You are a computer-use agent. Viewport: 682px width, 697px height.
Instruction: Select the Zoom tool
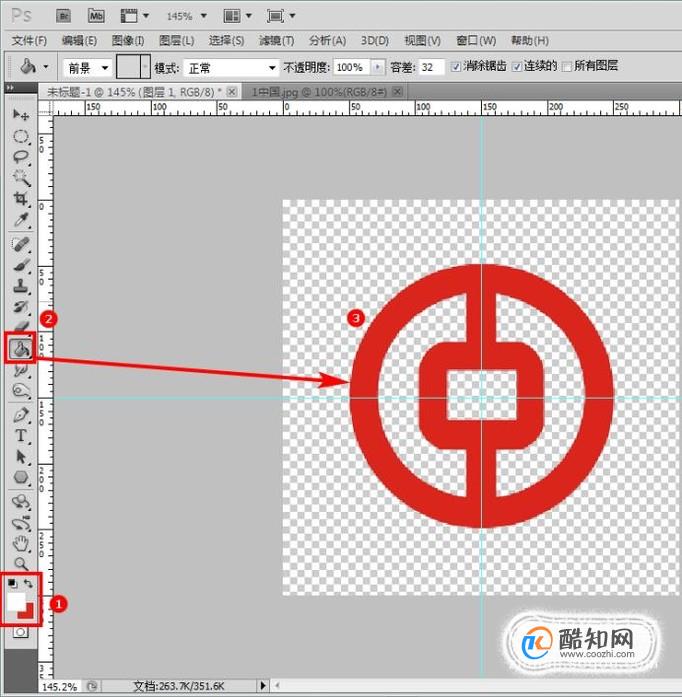[x=20, y=564]
